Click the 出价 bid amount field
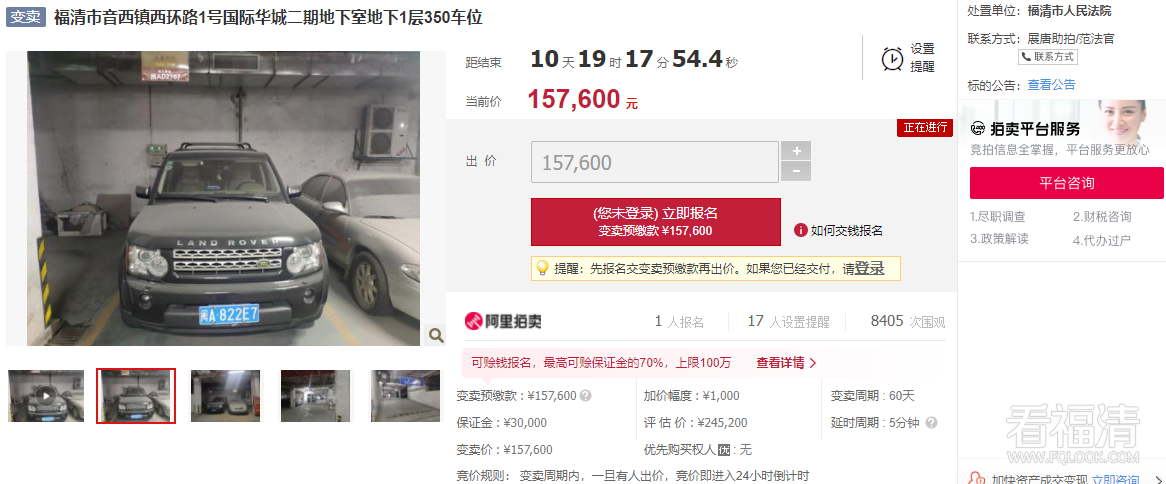 click(655, 162)
